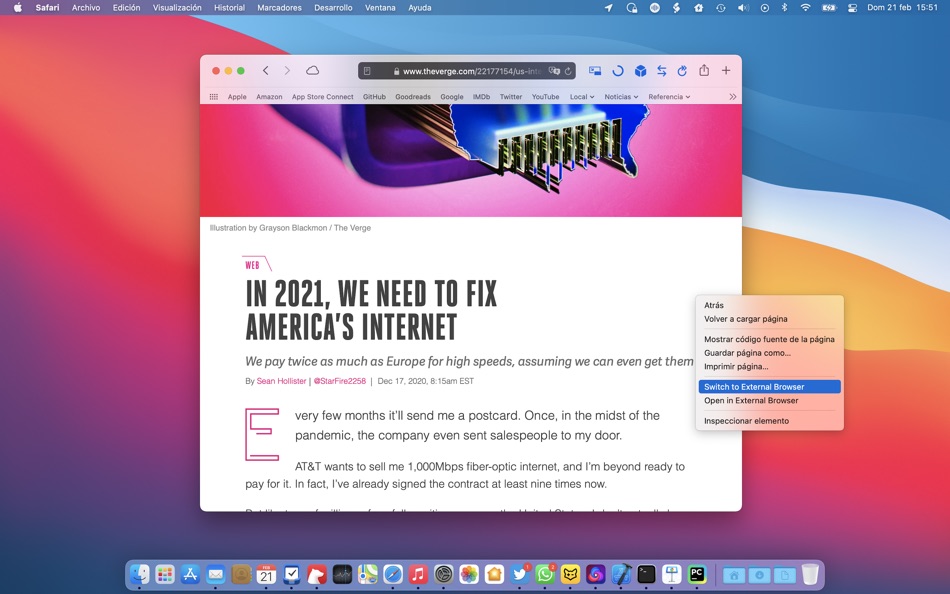The width and height of the screenshot is (950, 594).
Task: Open PyCharm in the Dock
Action: pyautogui.click(x=697, y=574)
